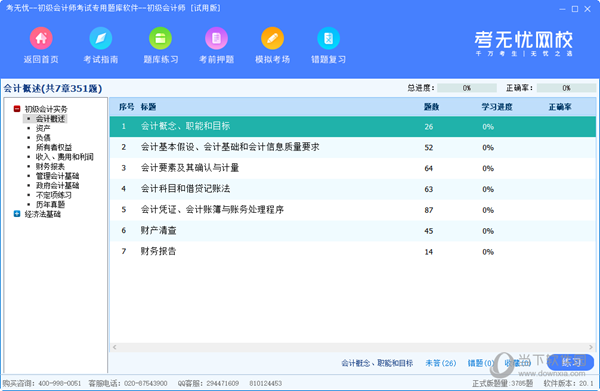Viewport: 600px width, 391px height.
Task: Click question count 87 cell
Action: coord(429,210)
